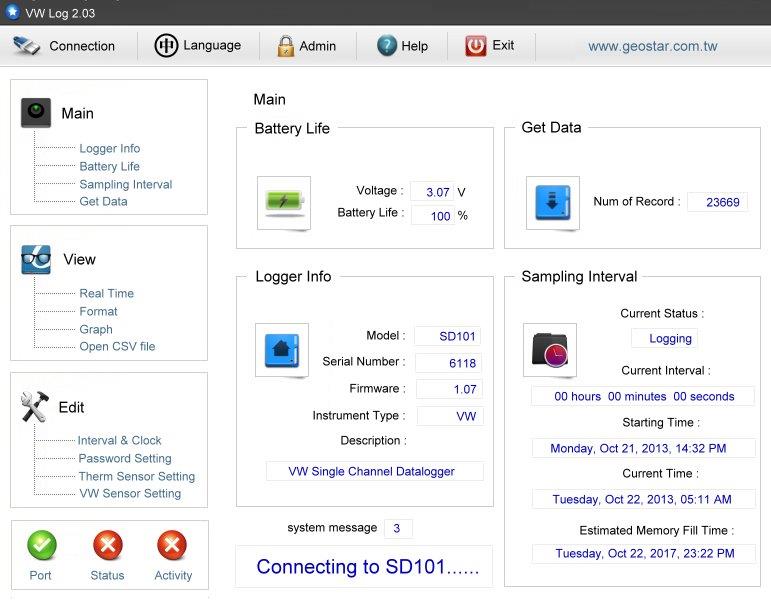Click the blue download icon in Get Data
The image size is (771, 612).
click(552, 203)
